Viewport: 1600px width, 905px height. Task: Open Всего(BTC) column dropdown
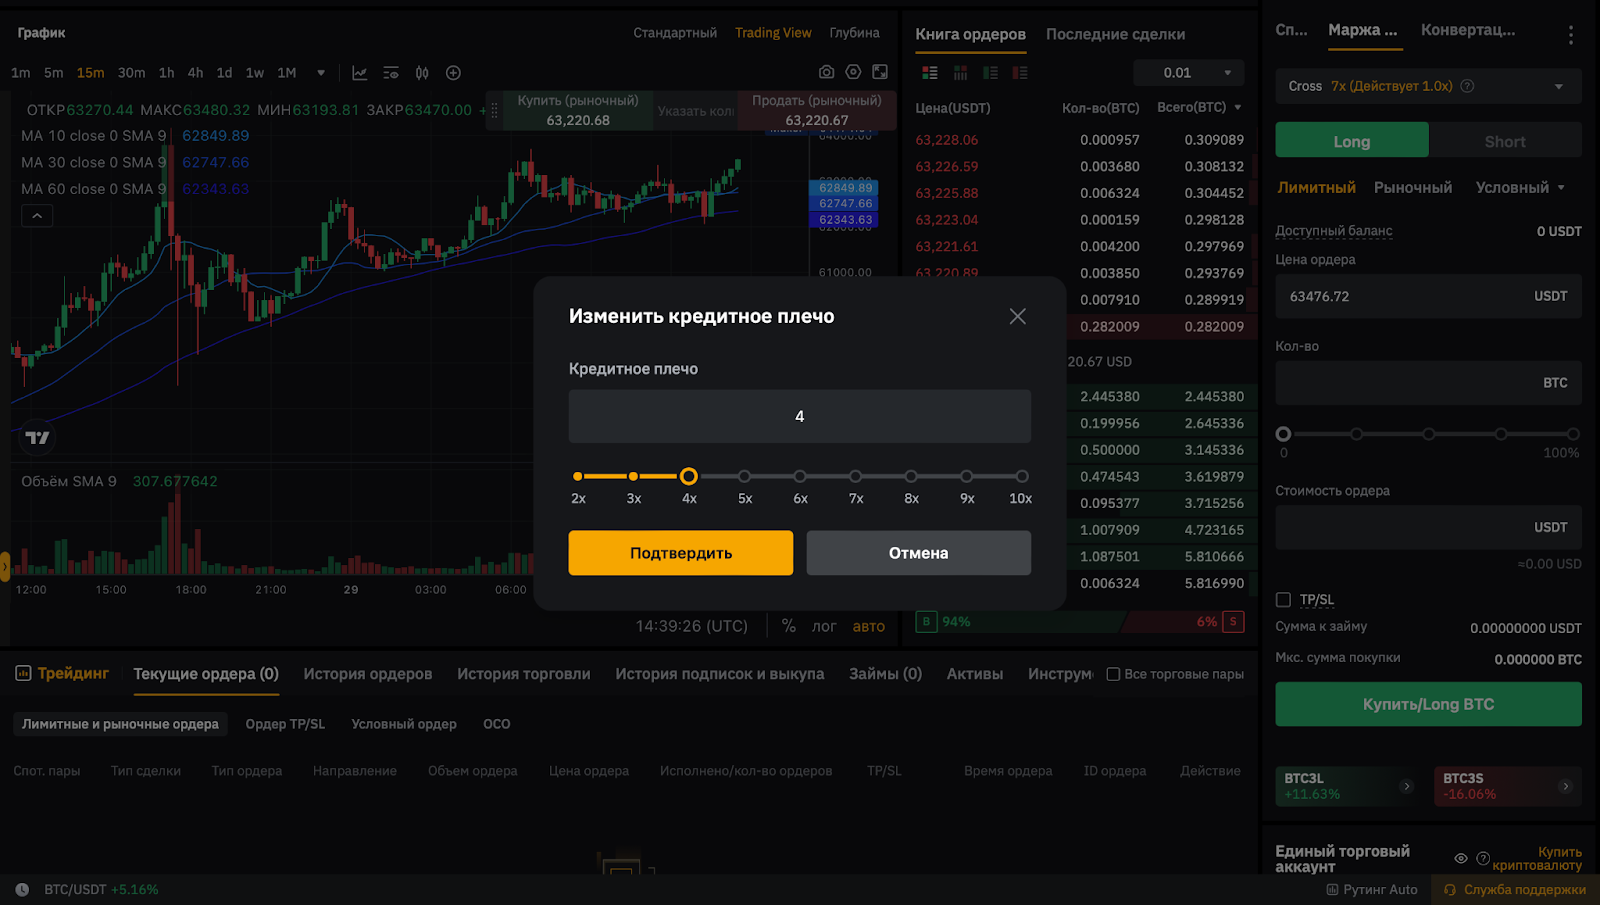pos(1238,107)
